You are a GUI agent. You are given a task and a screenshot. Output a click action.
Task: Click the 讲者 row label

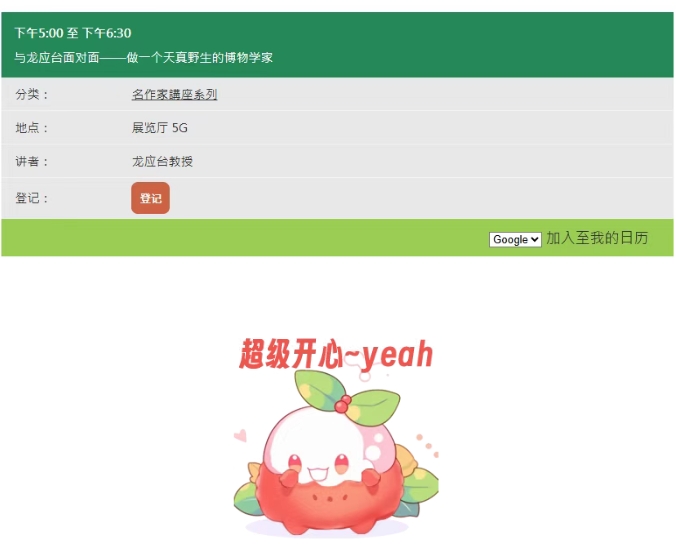(x=31, y=161)
